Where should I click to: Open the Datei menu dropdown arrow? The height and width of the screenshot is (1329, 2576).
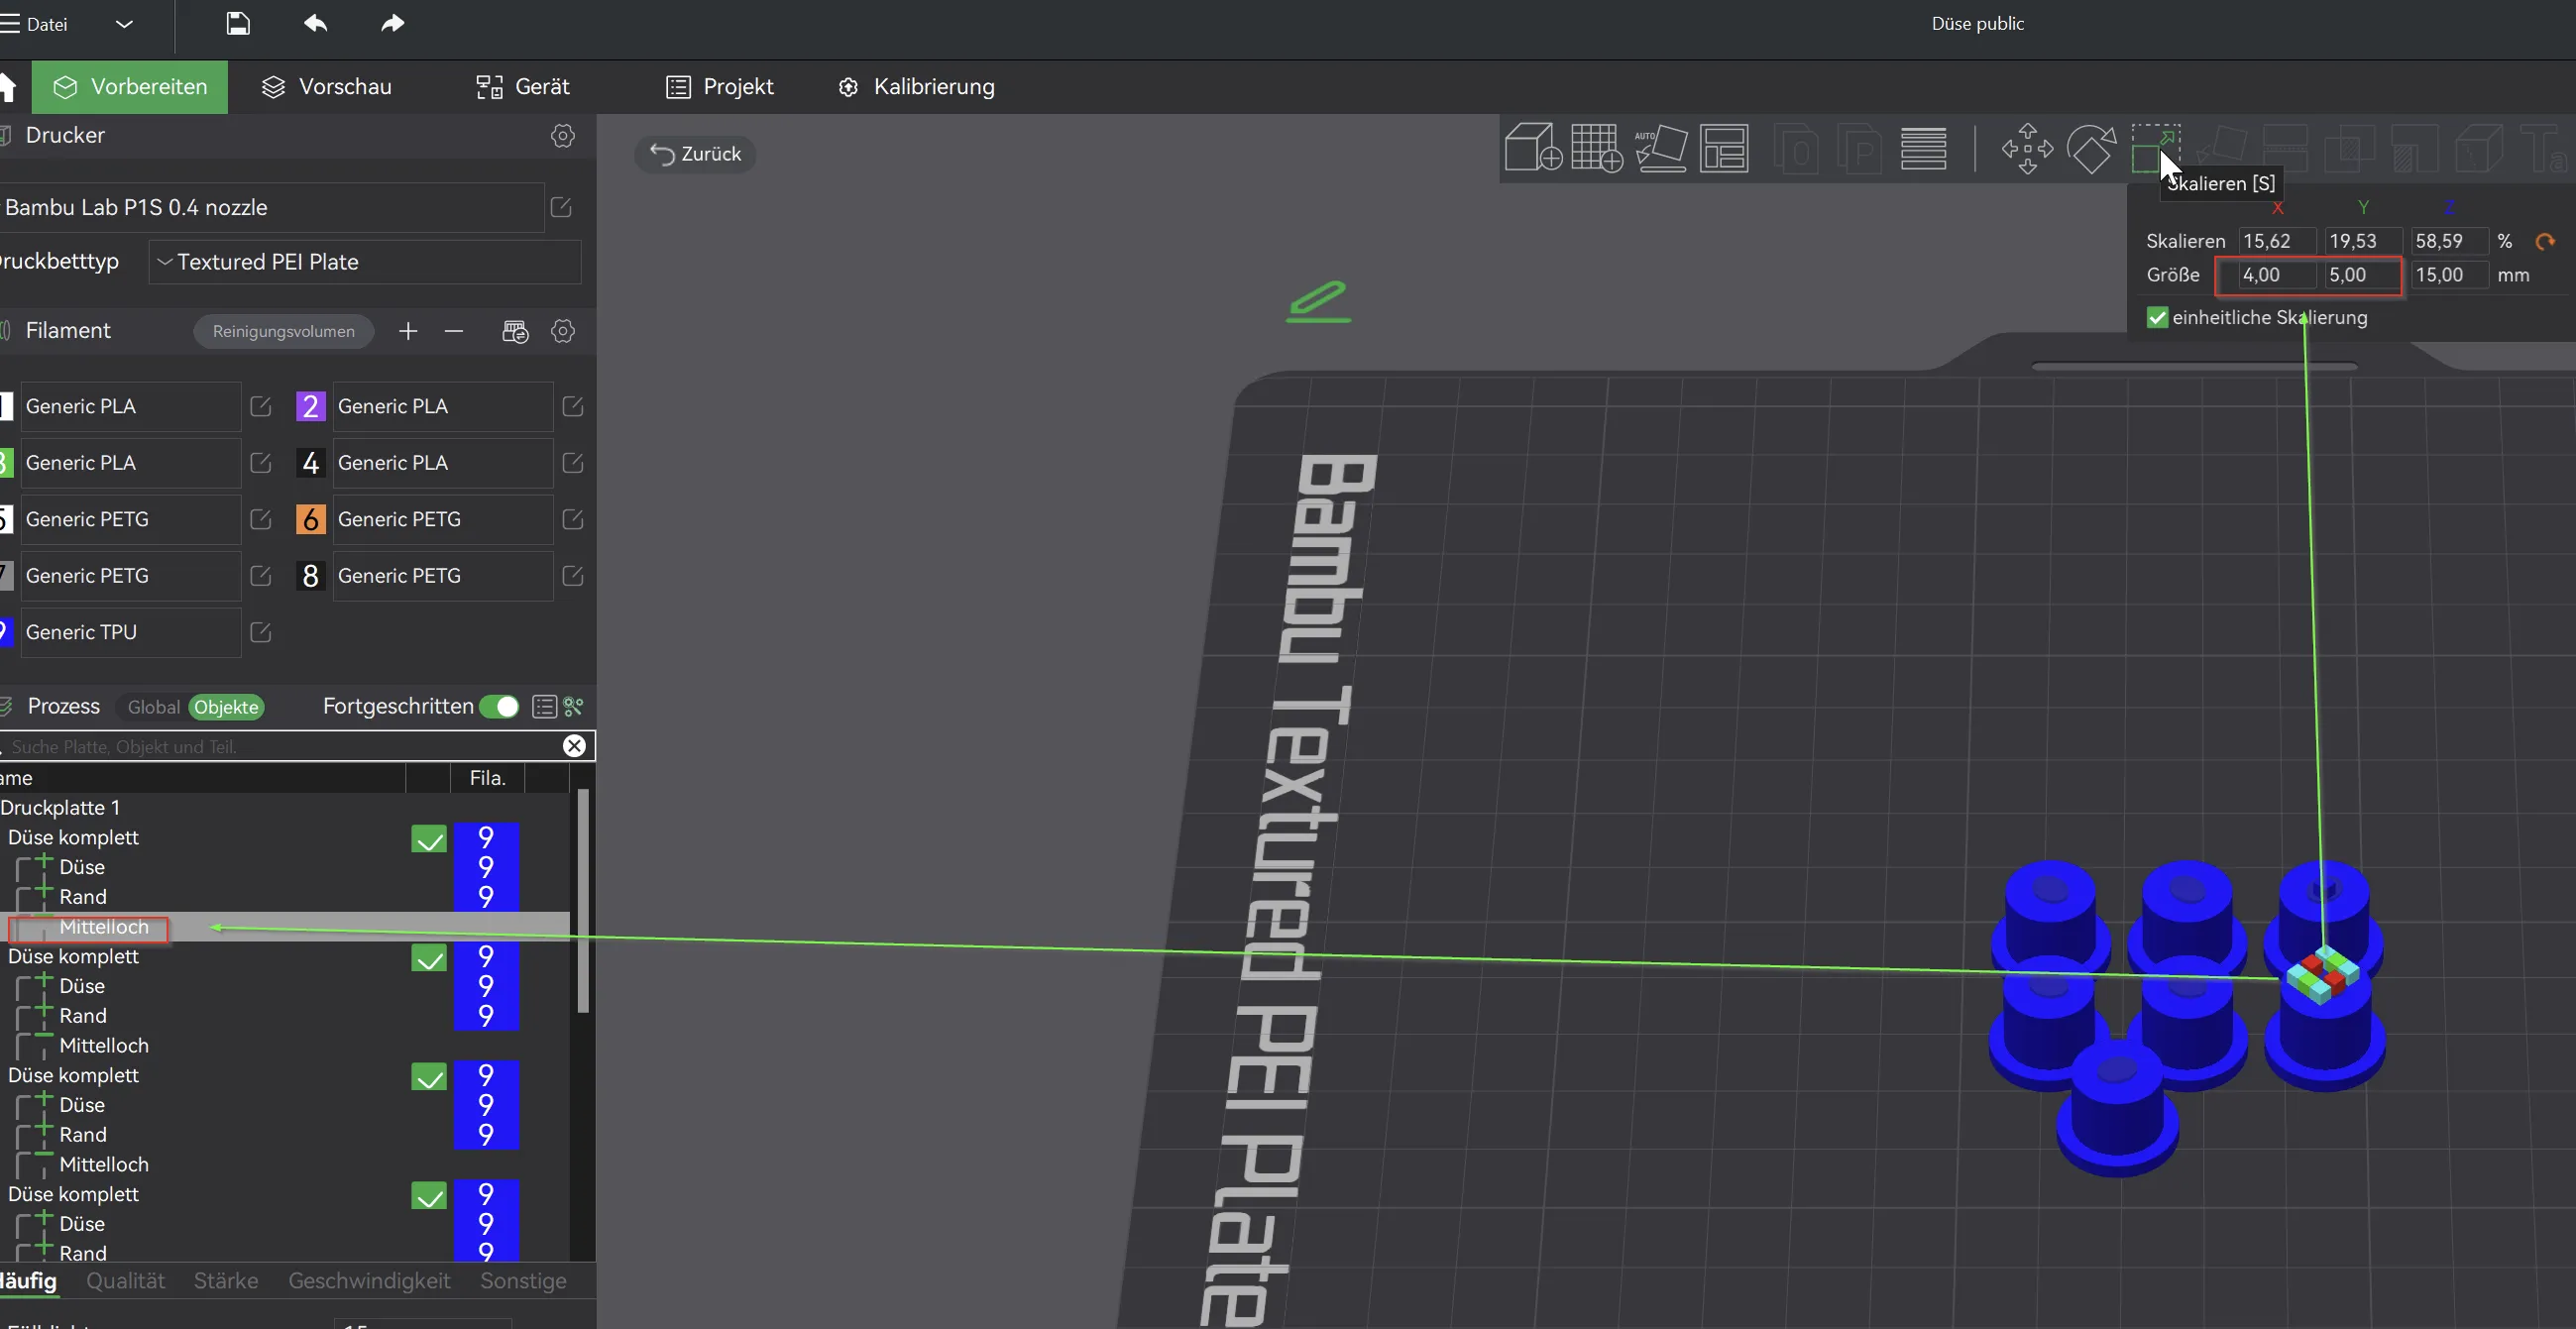(x=124, y=24)
